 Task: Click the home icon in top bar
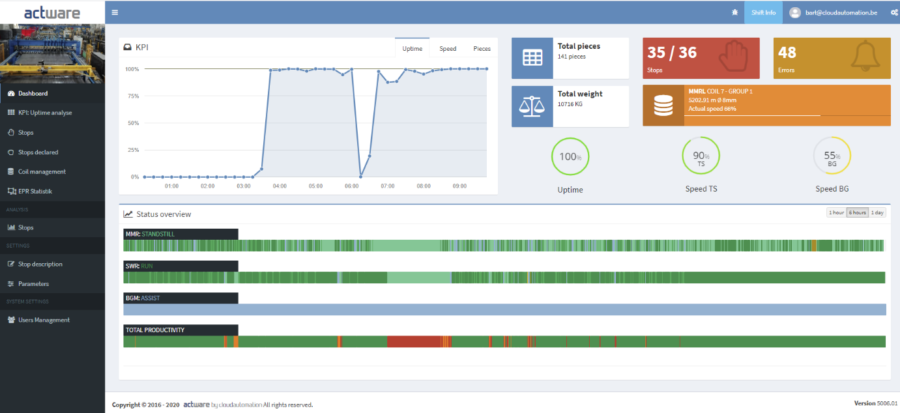click(736, 12)
